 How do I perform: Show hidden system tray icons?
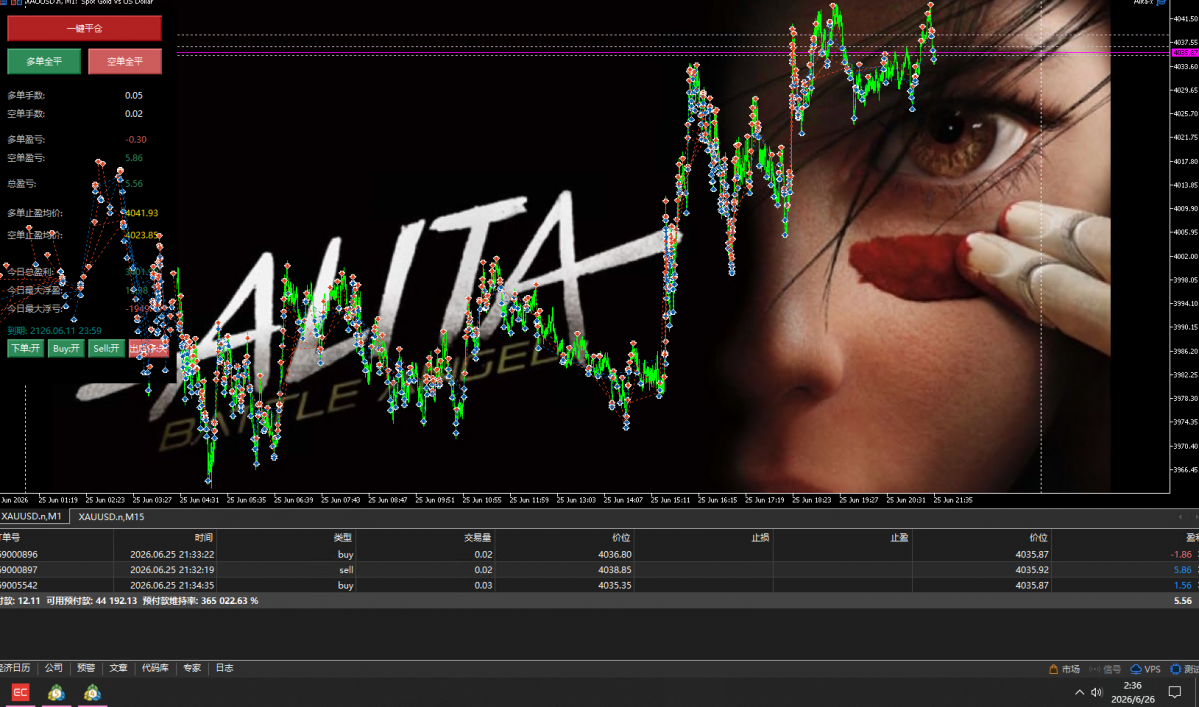coord(1079,692)
